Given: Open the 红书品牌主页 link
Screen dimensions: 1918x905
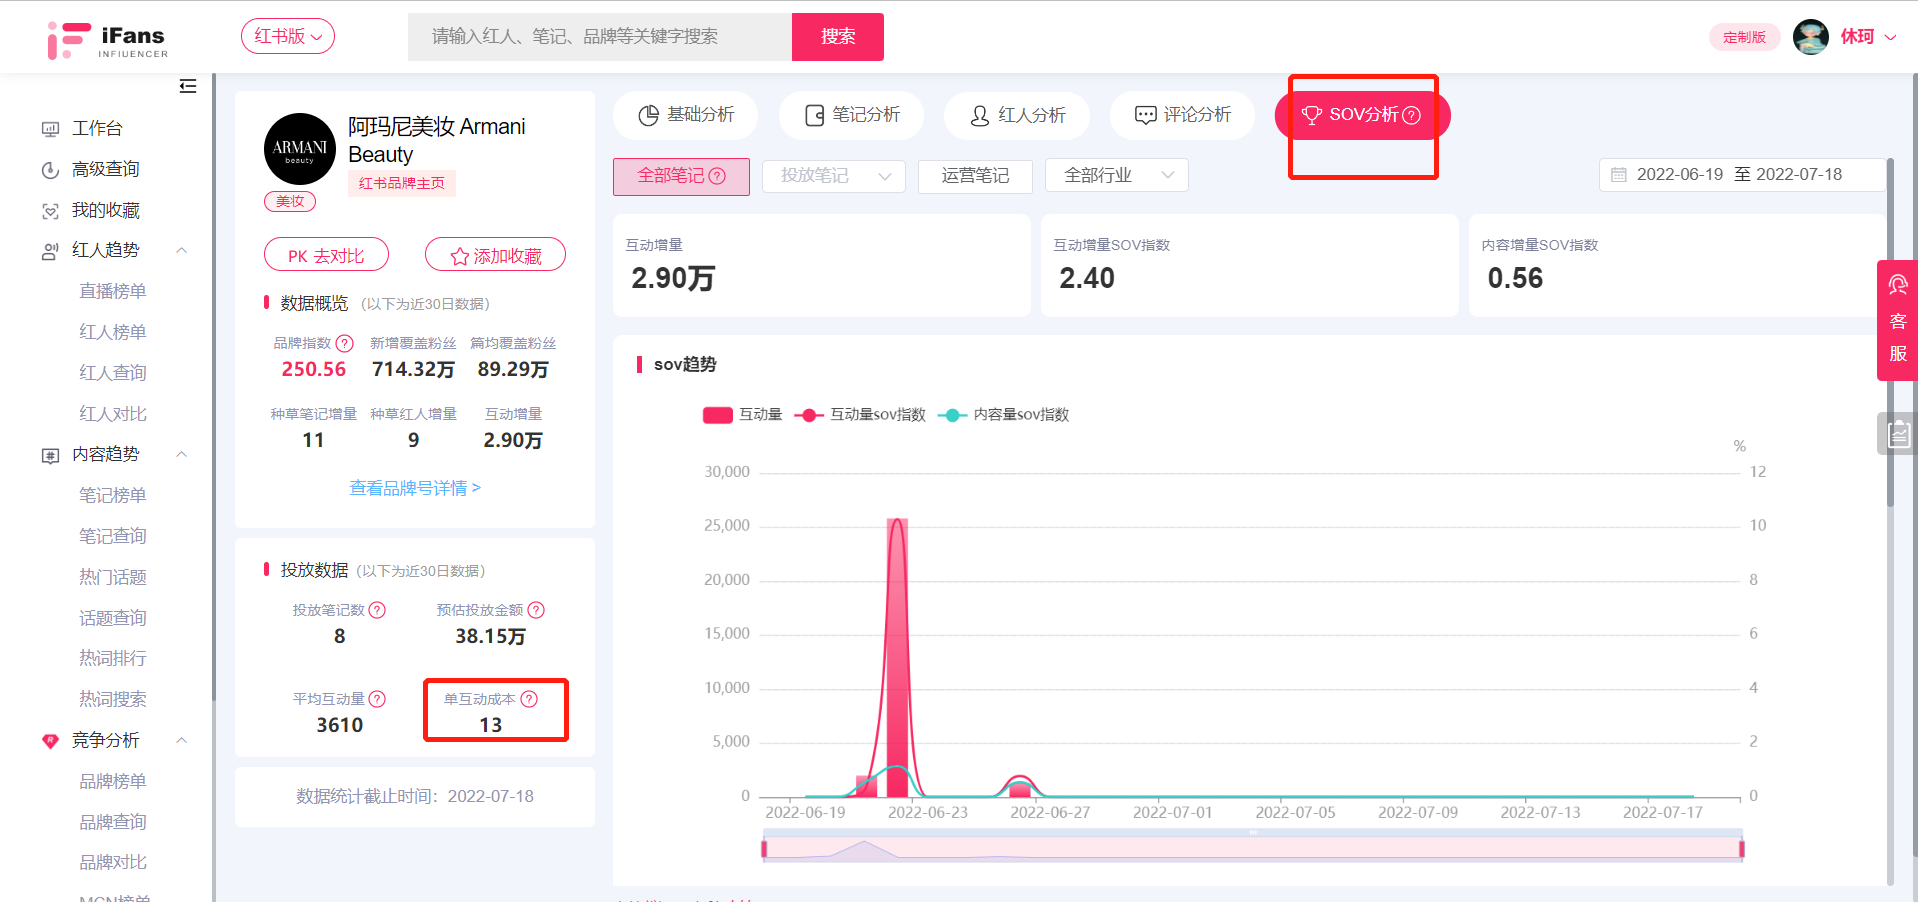Looking at the screenshot, I should coord(402,184).
